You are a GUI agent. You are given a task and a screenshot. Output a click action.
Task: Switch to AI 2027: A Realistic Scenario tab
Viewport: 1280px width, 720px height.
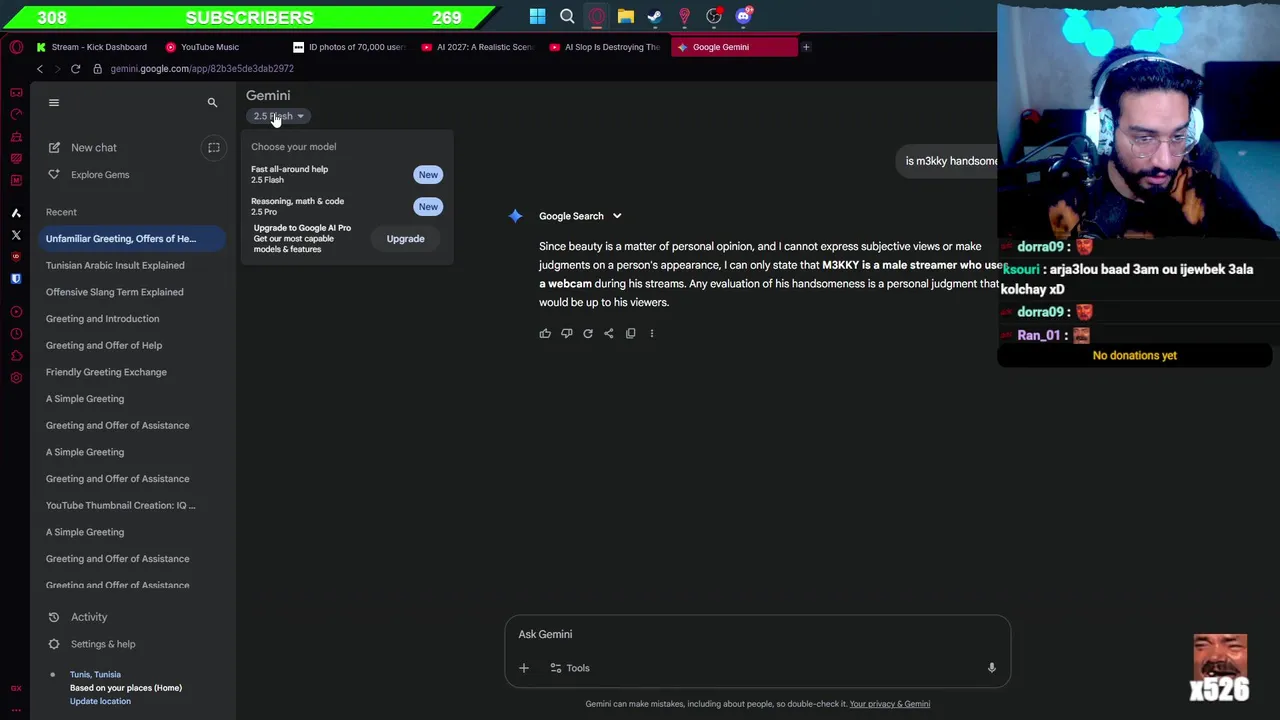click(x=478, y=47)
